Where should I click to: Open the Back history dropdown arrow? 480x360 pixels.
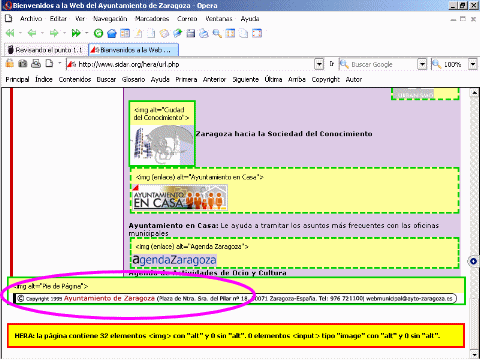point(42,33)
